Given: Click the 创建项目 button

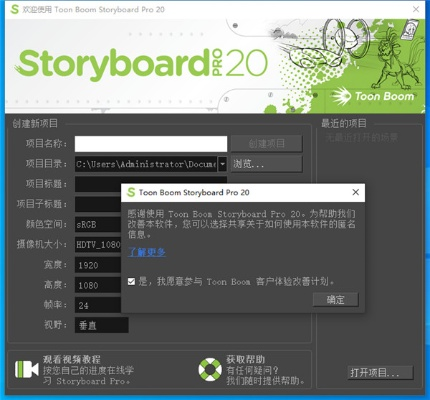Looking at the screenshot, I should pyautogui.click(x=267, y=144).
